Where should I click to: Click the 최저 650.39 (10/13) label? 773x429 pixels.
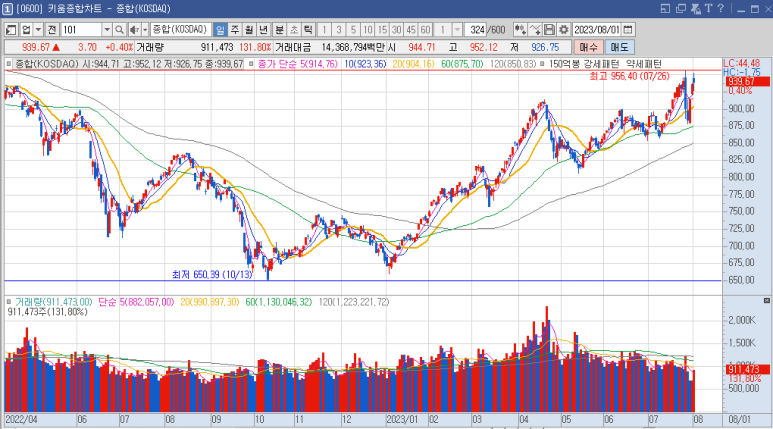(212, 275)
